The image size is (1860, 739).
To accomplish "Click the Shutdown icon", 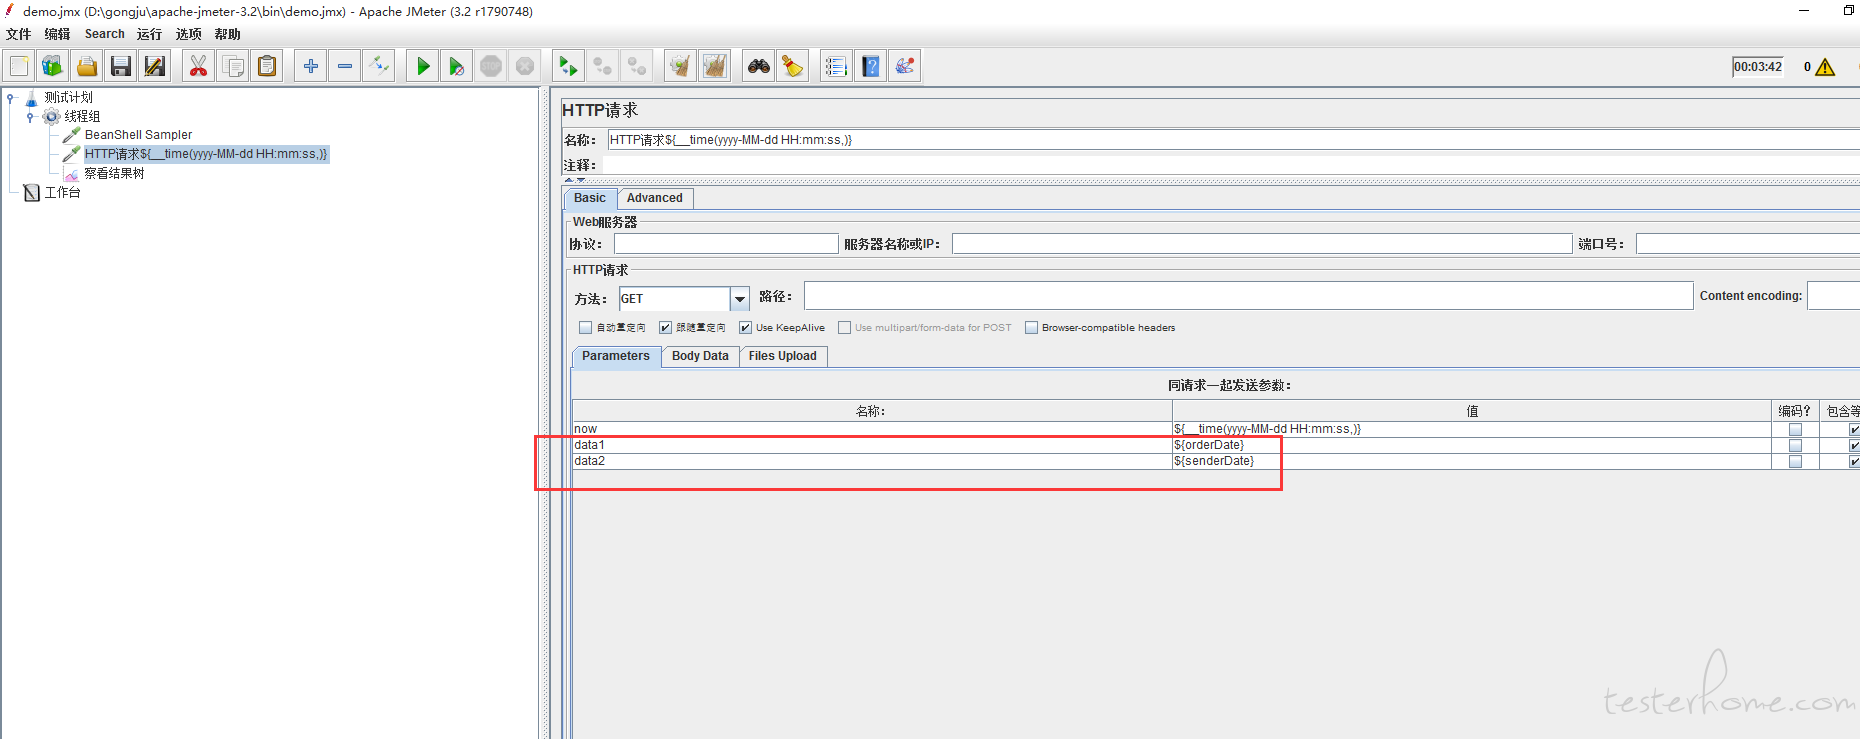I will (525, 67).
